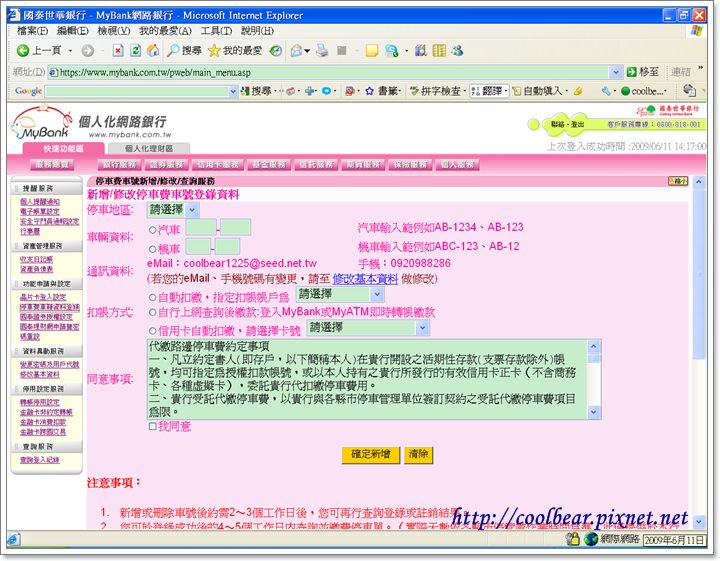This screenshot has height=561, width=720.
Task: Open the 收支日記帳 sidebar link
Action: pyautogui.click(x=36, y=259)
